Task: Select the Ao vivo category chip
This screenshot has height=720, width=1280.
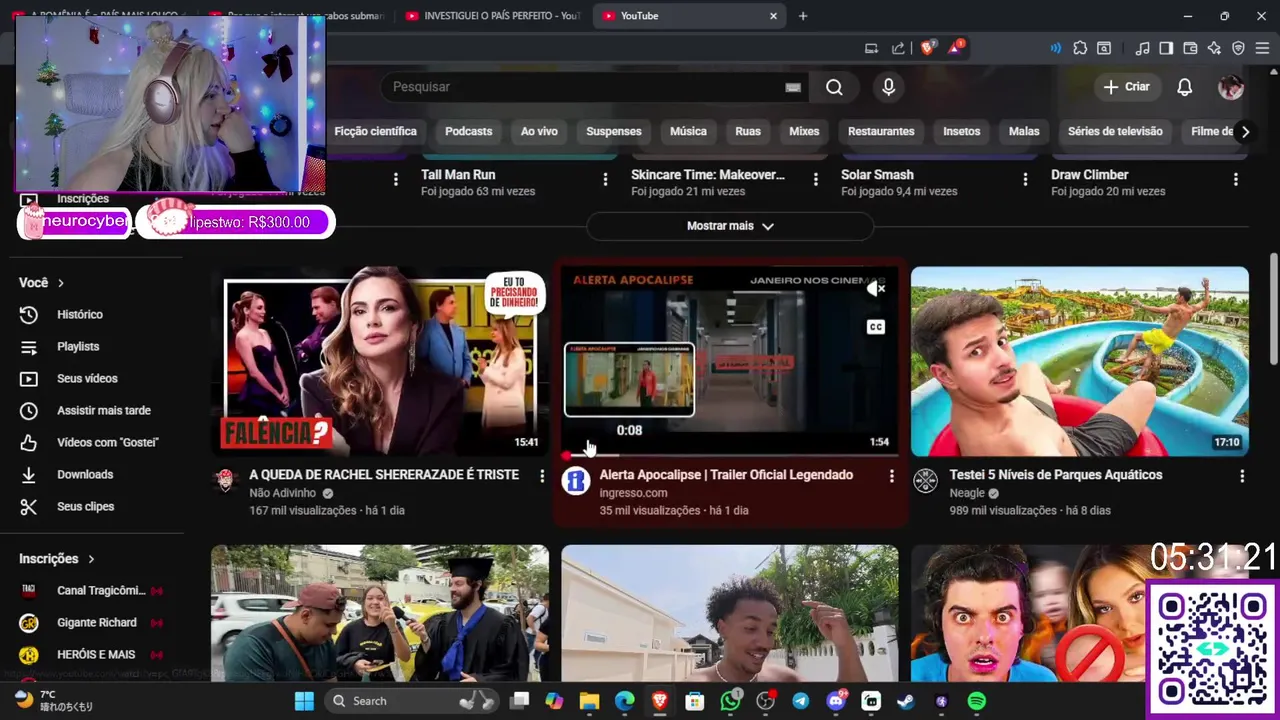Action: [539, 131]
